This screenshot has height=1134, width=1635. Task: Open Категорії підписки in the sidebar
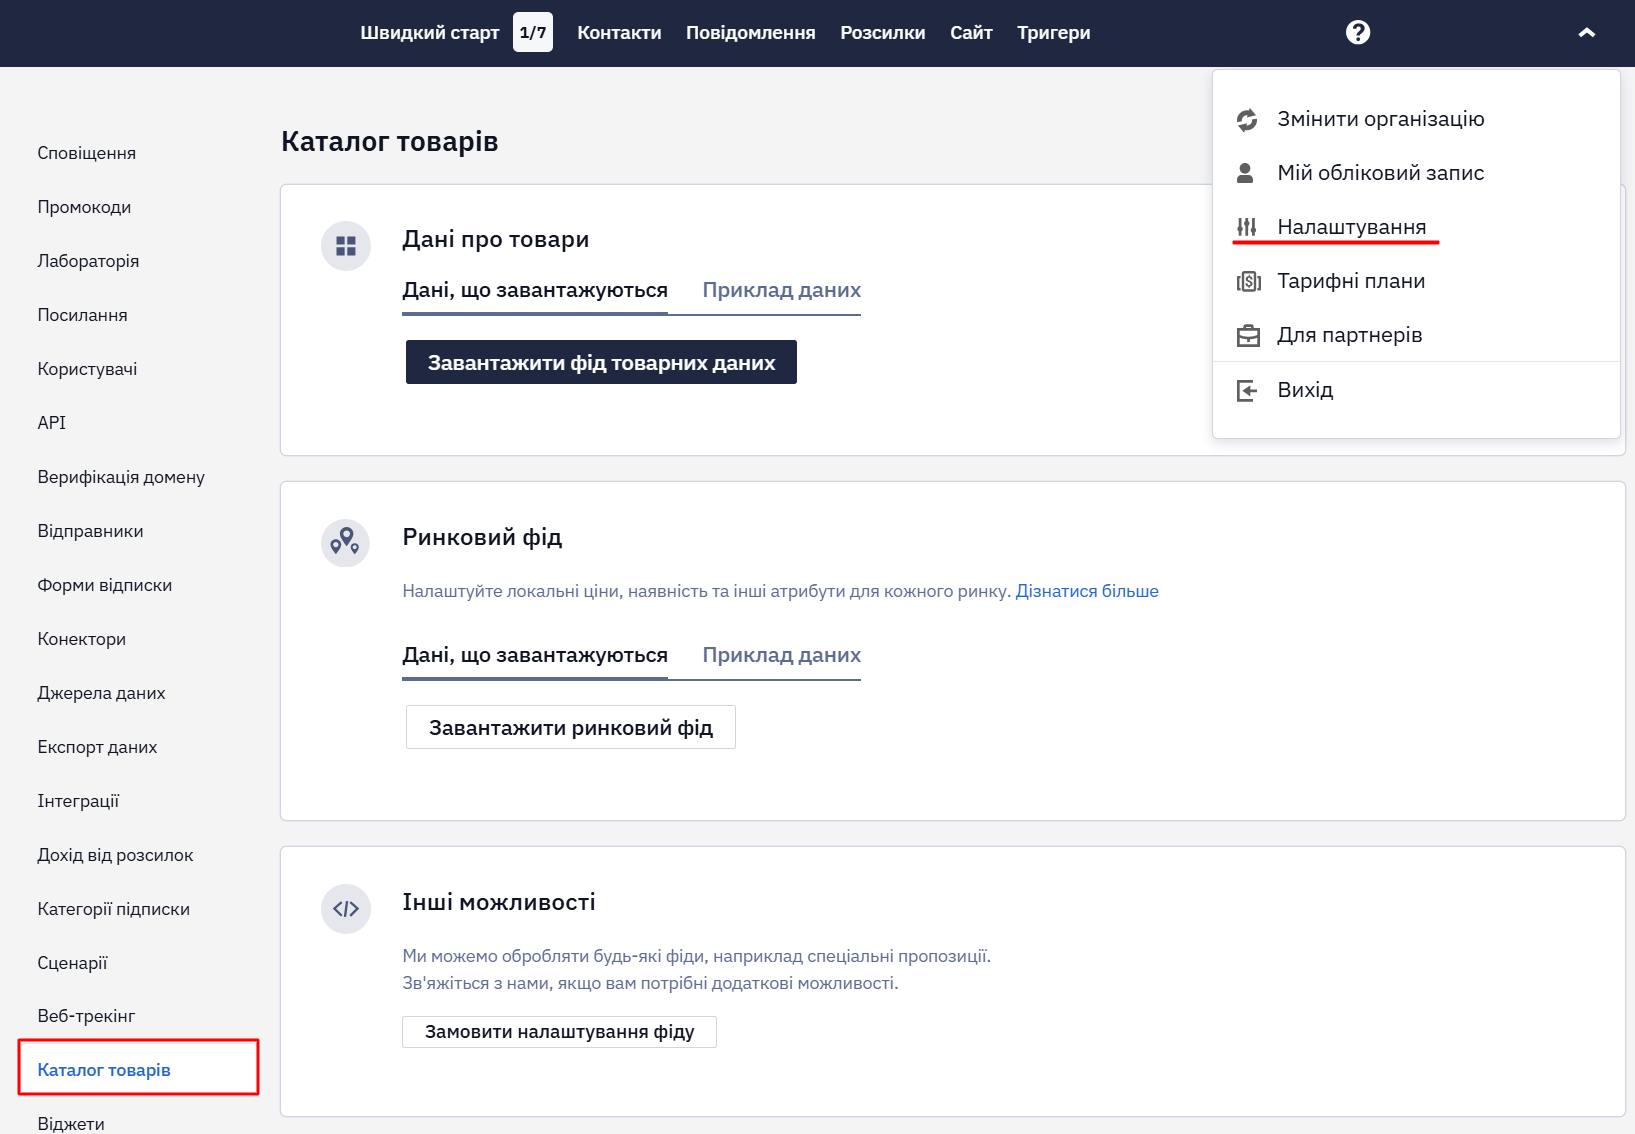(x=113, y=909)
